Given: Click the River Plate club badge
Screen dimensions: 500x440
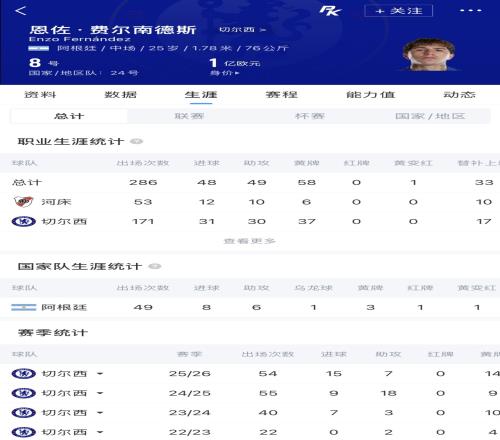Looking at the screenshot, I should point(23,202).
